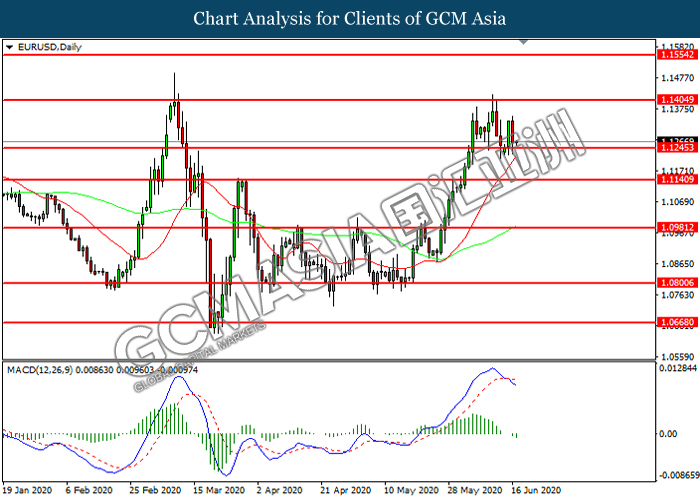Screen dimensions: 700x500
Task: Click the 21 Apr 2020 date label
Action: pos(346,490)
